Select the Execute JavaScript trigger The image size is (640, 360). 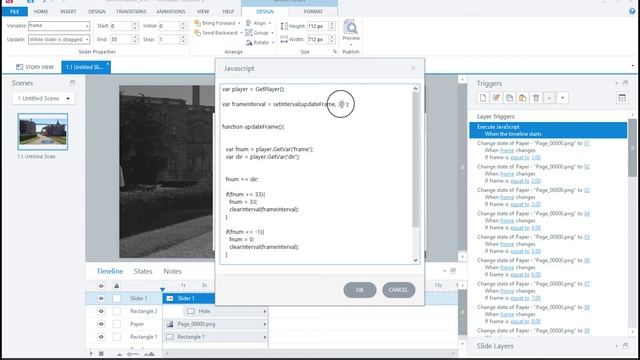[x=548, y=130]
